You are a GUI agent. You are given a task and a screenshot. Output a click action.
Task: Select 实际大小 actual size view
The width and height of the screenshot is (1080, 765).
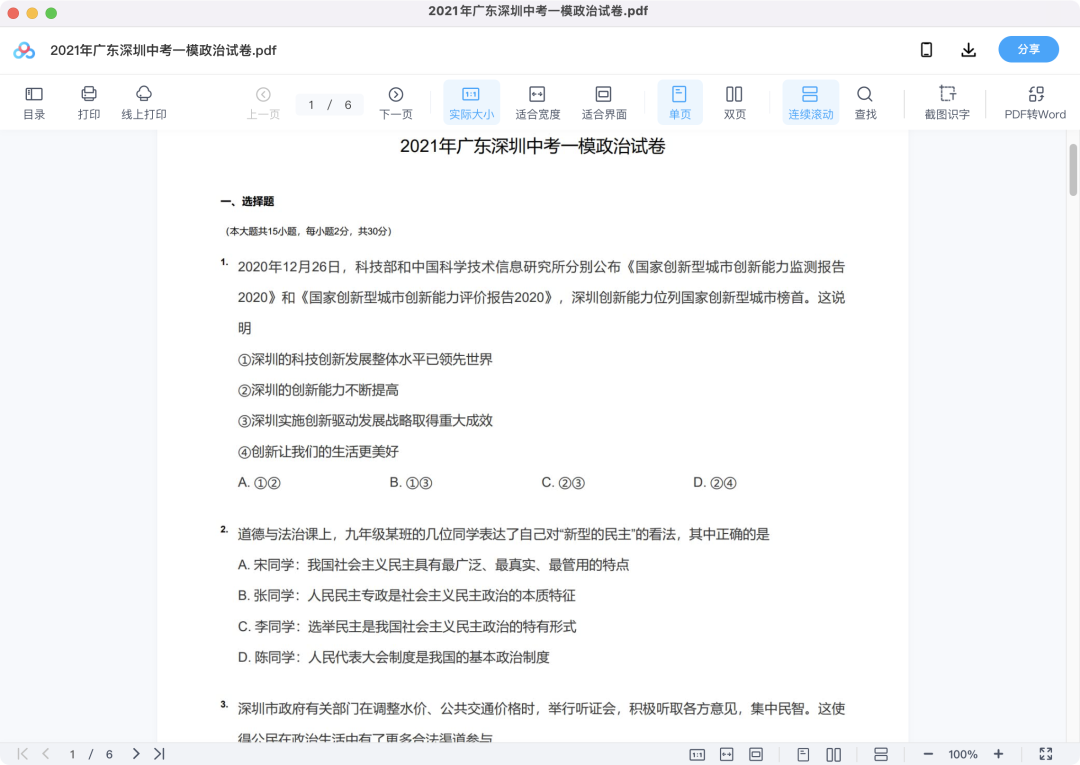471,103
